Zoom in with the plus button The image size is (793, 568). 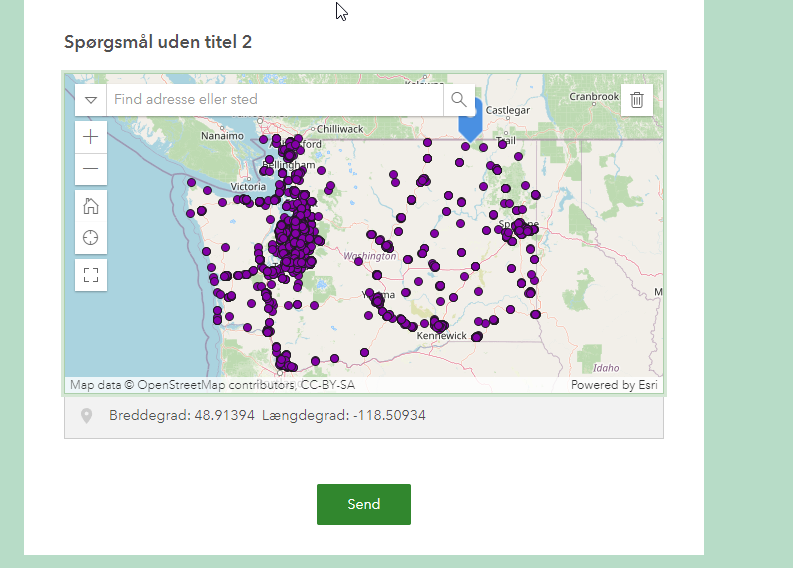coord(91,137)
